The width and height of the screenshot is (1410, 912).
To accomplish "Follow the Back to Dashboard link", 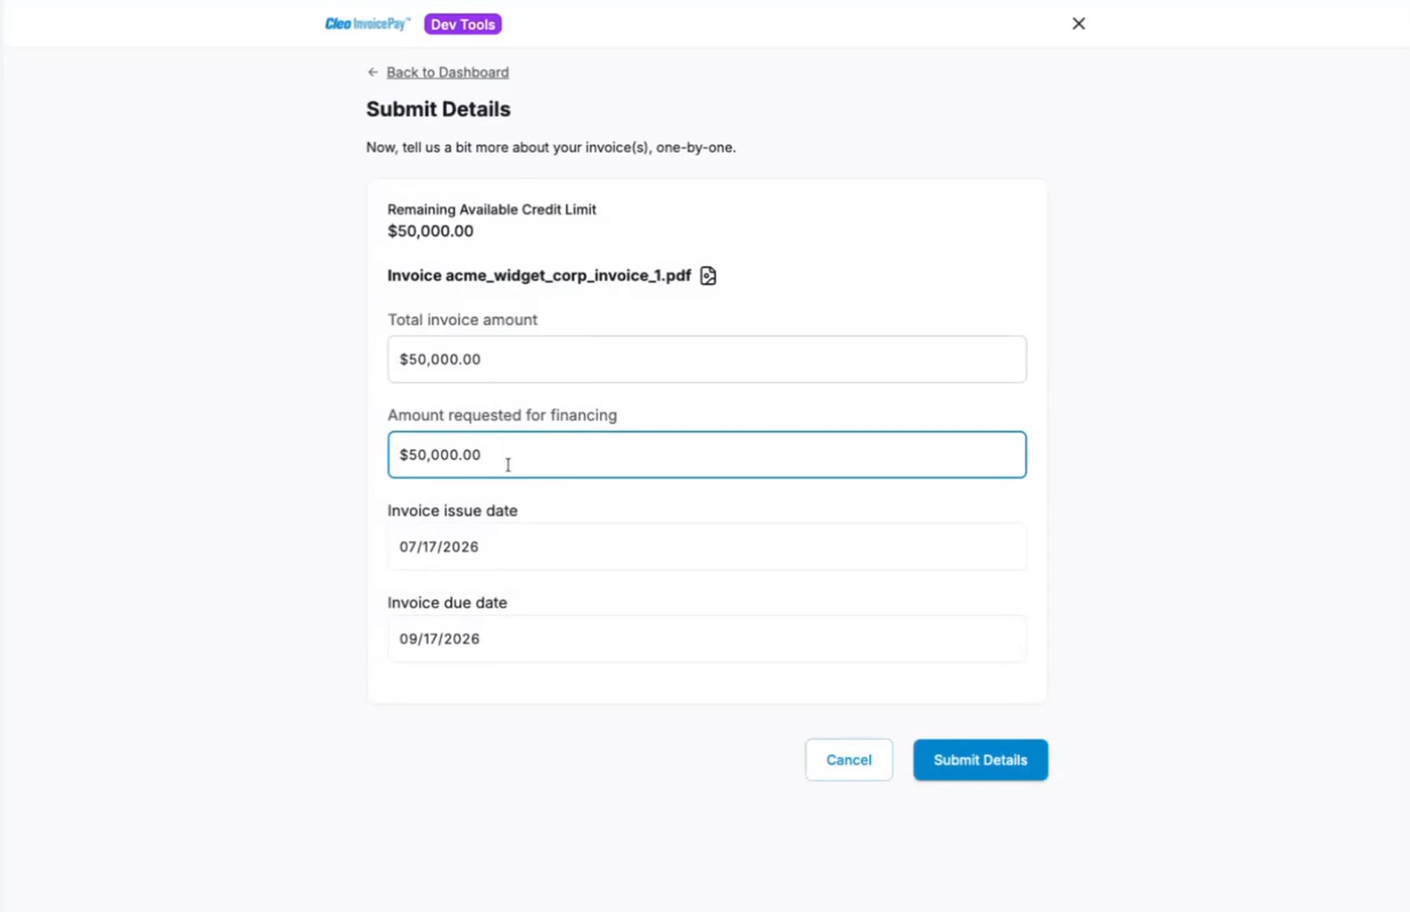I will click(447, 72).
